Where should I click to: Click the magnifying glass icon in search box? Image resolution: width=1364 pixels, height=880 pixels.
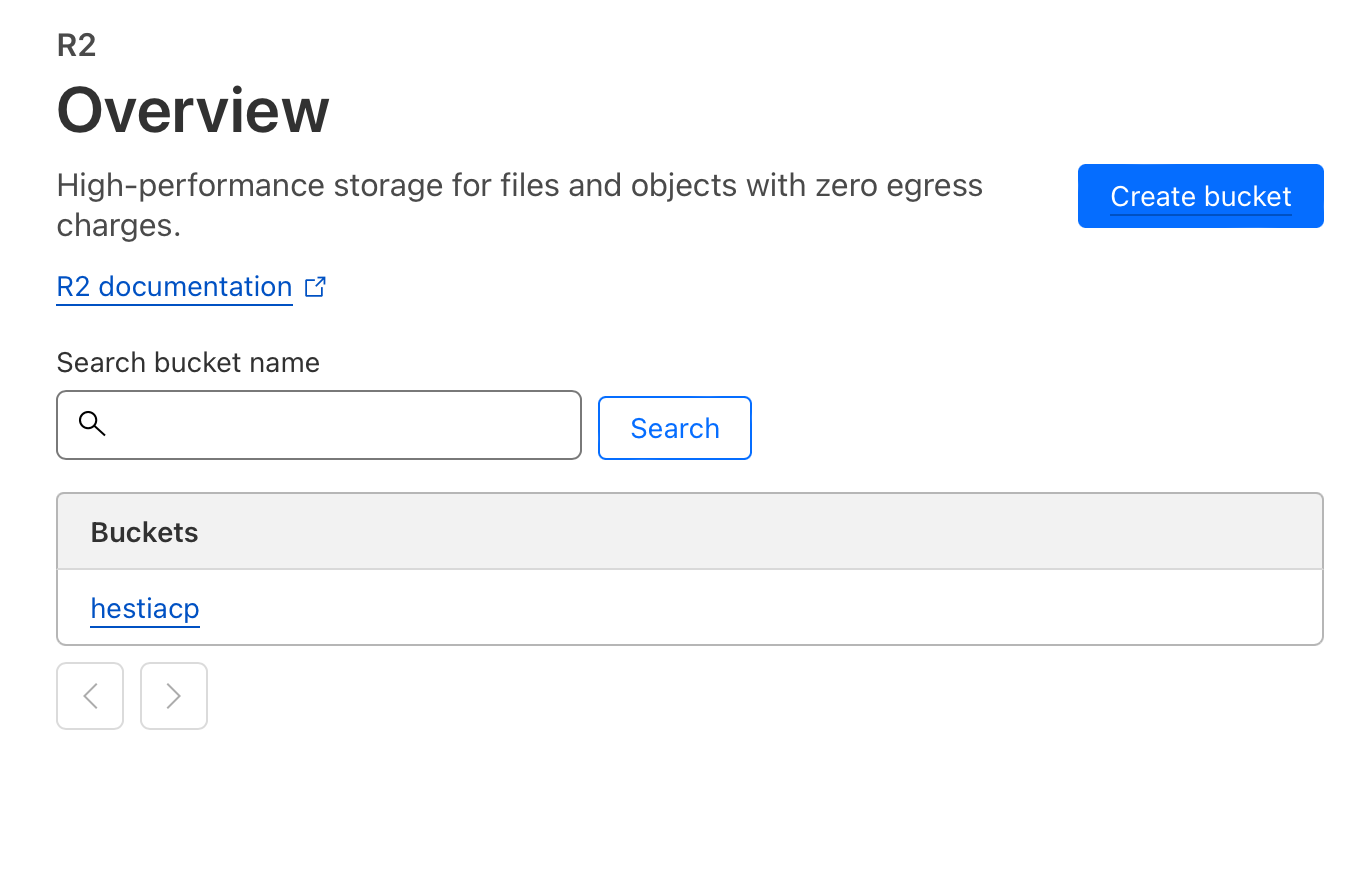point(92,424)
